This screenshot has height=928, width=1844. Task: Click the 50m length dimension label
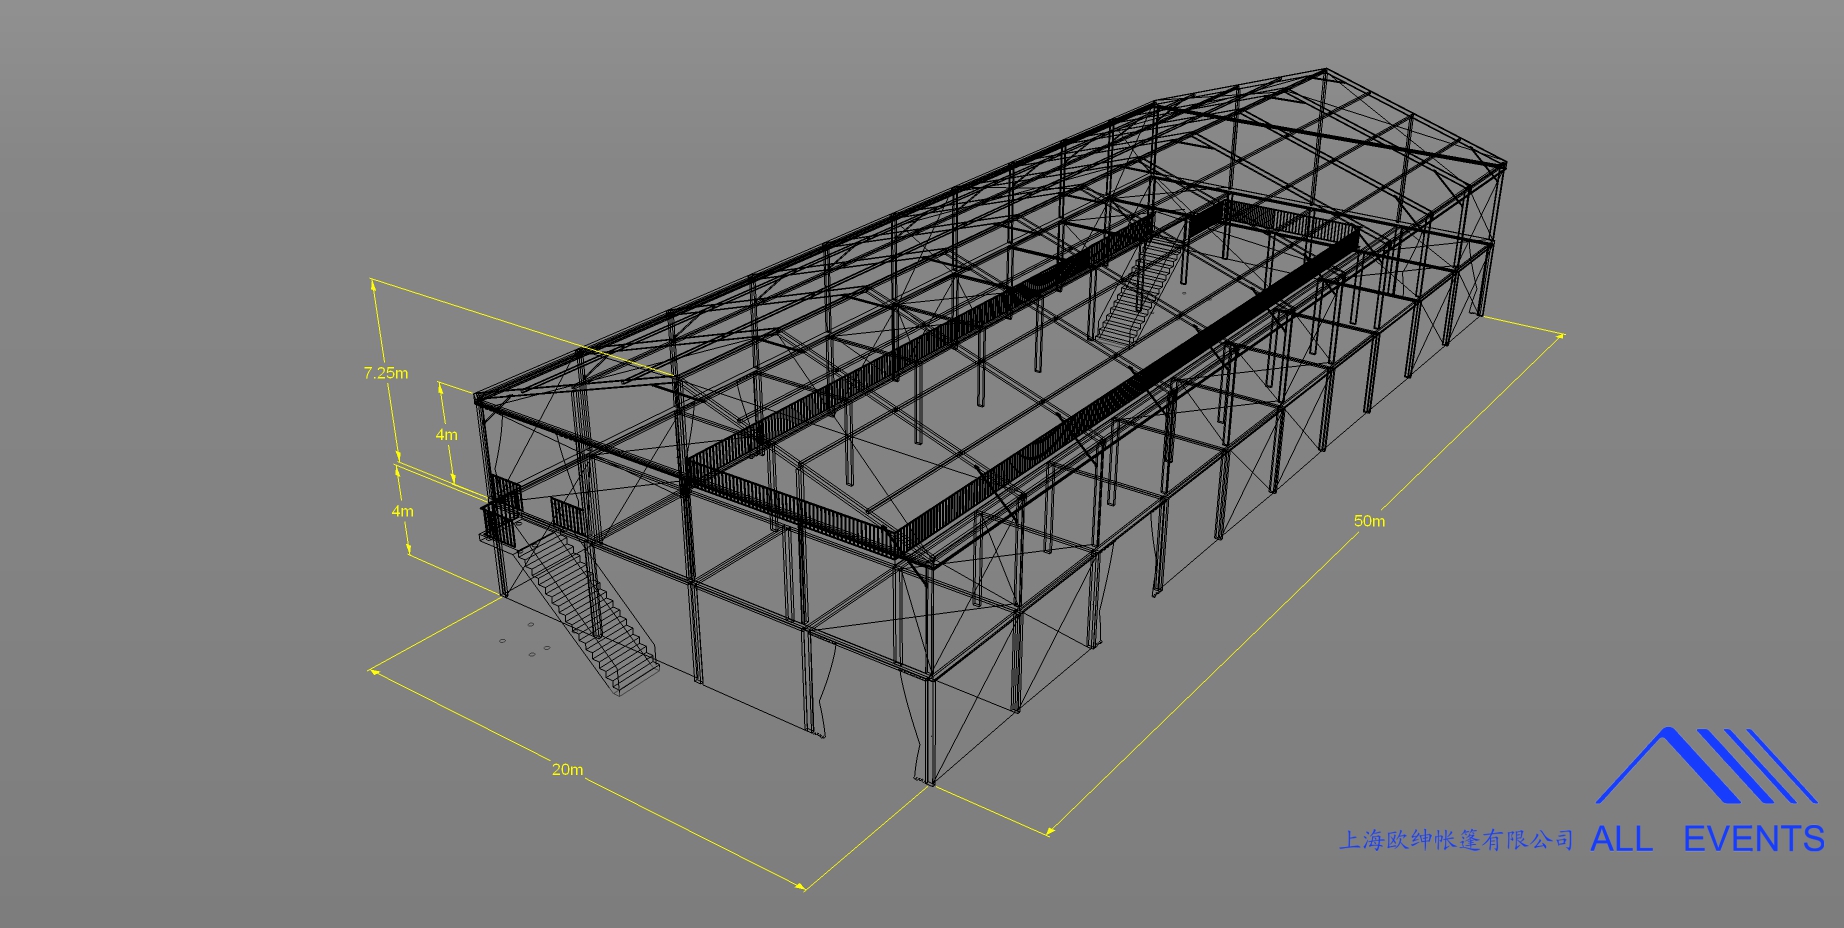coord(1369,521)
